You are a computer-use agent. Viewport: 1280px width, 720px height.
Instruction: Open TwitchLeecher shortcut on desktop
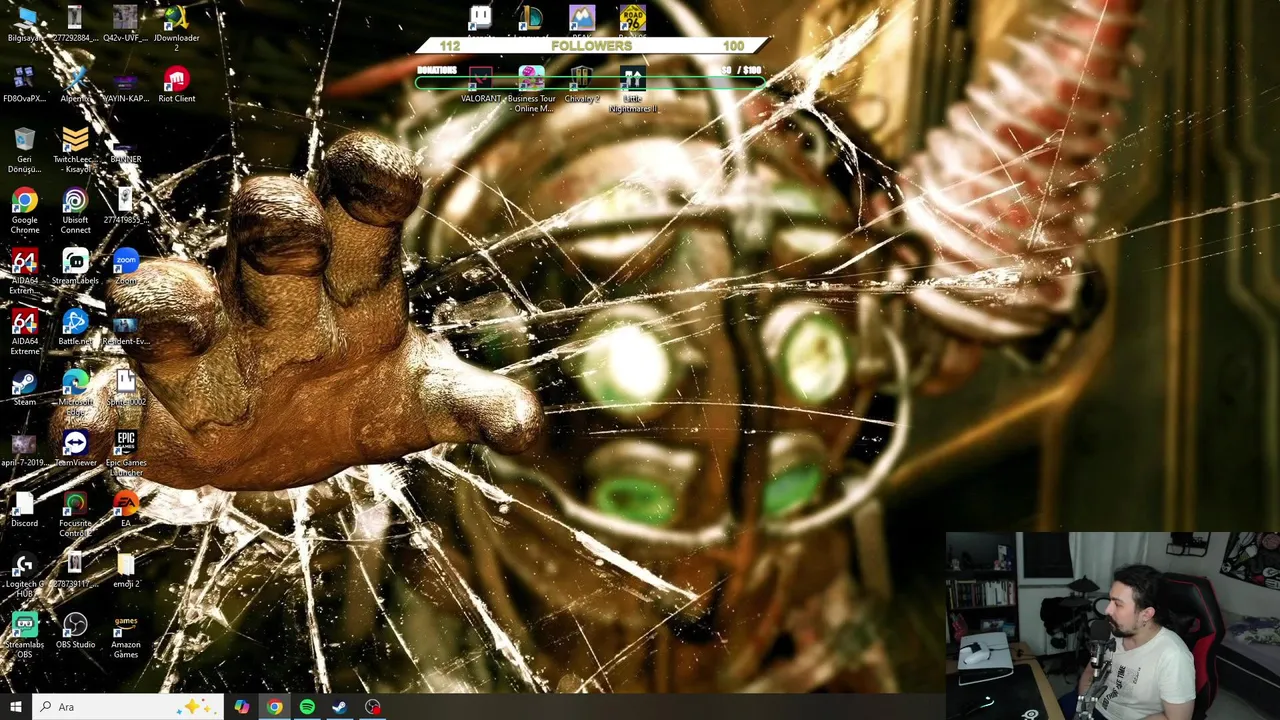(x=75, y=150)
